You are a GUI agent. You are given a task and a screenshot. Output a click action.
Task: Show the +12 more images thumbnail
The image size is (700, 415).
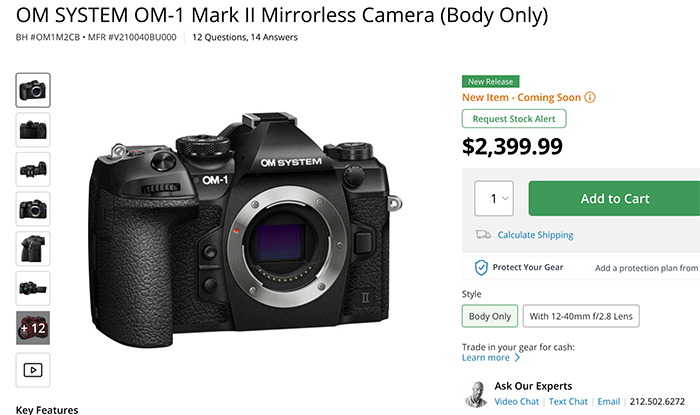33,328
